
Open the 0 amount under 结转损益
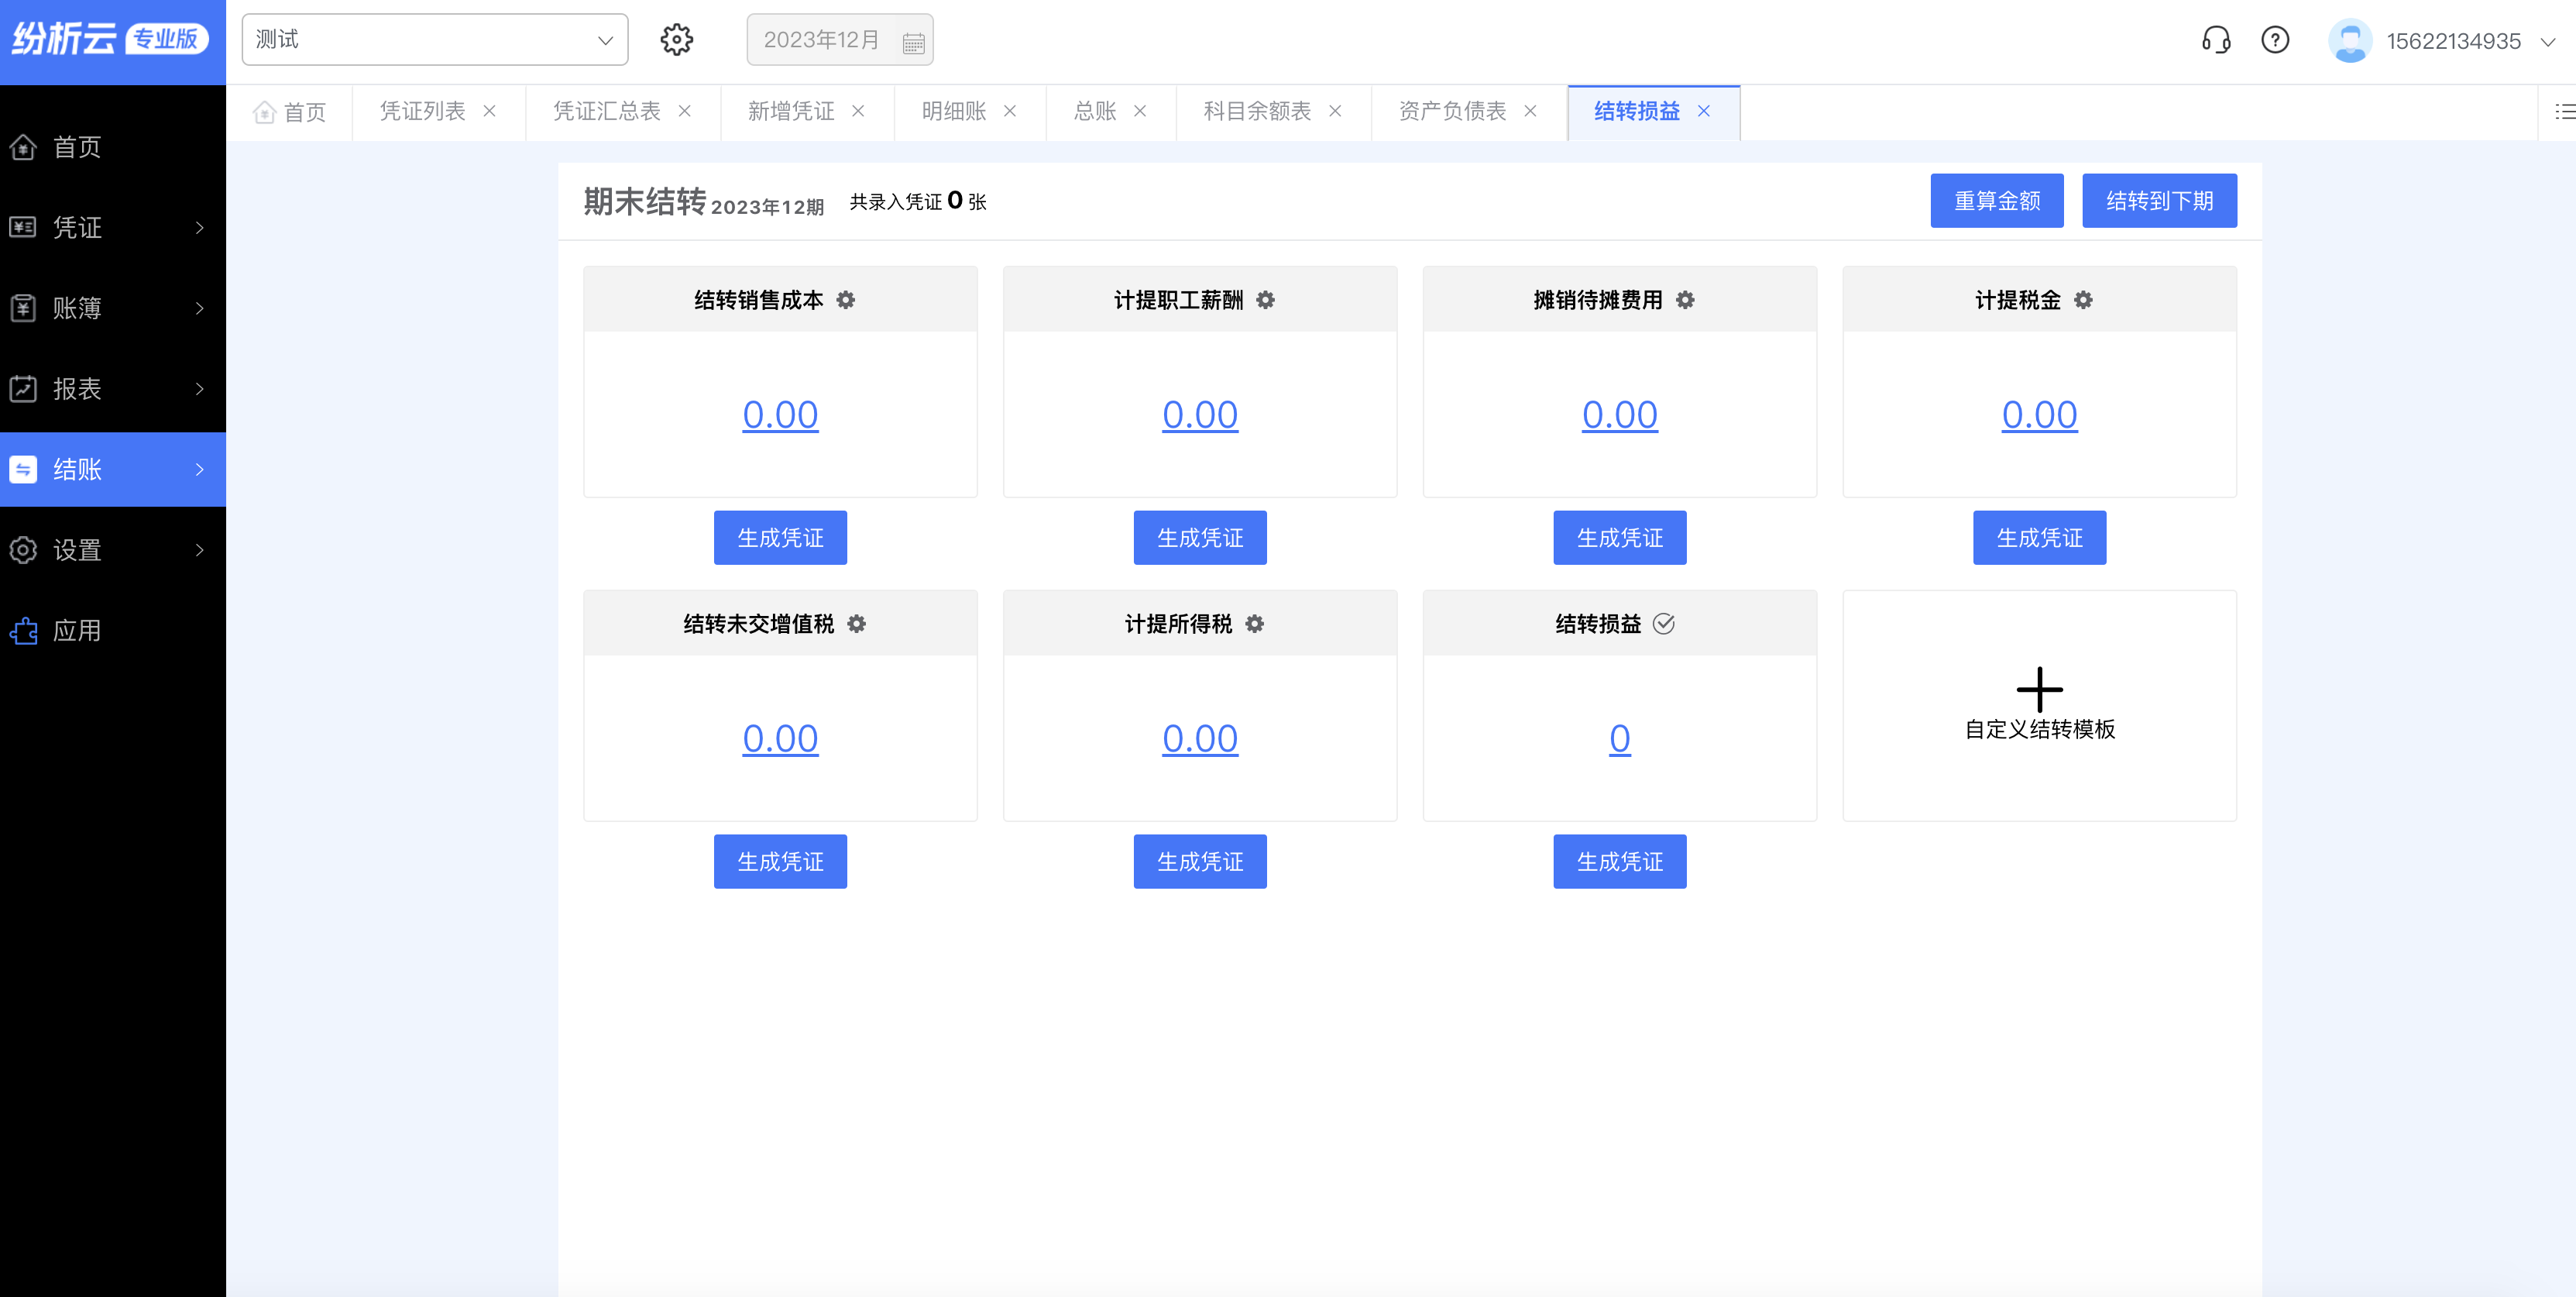coord(1620,739)
